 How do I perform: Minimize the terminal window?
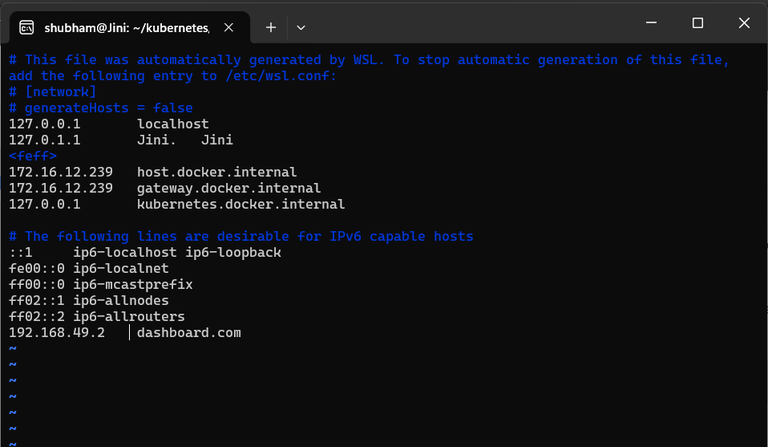pos(650,23)
